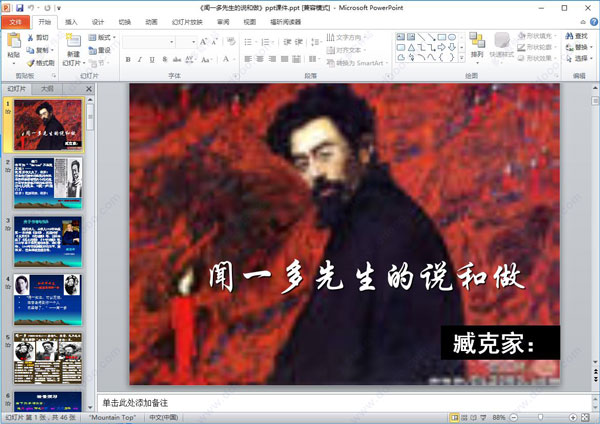Open Shape Fill dropdown
Viewport: 600px width, 424px height.
tap(537, 36)
